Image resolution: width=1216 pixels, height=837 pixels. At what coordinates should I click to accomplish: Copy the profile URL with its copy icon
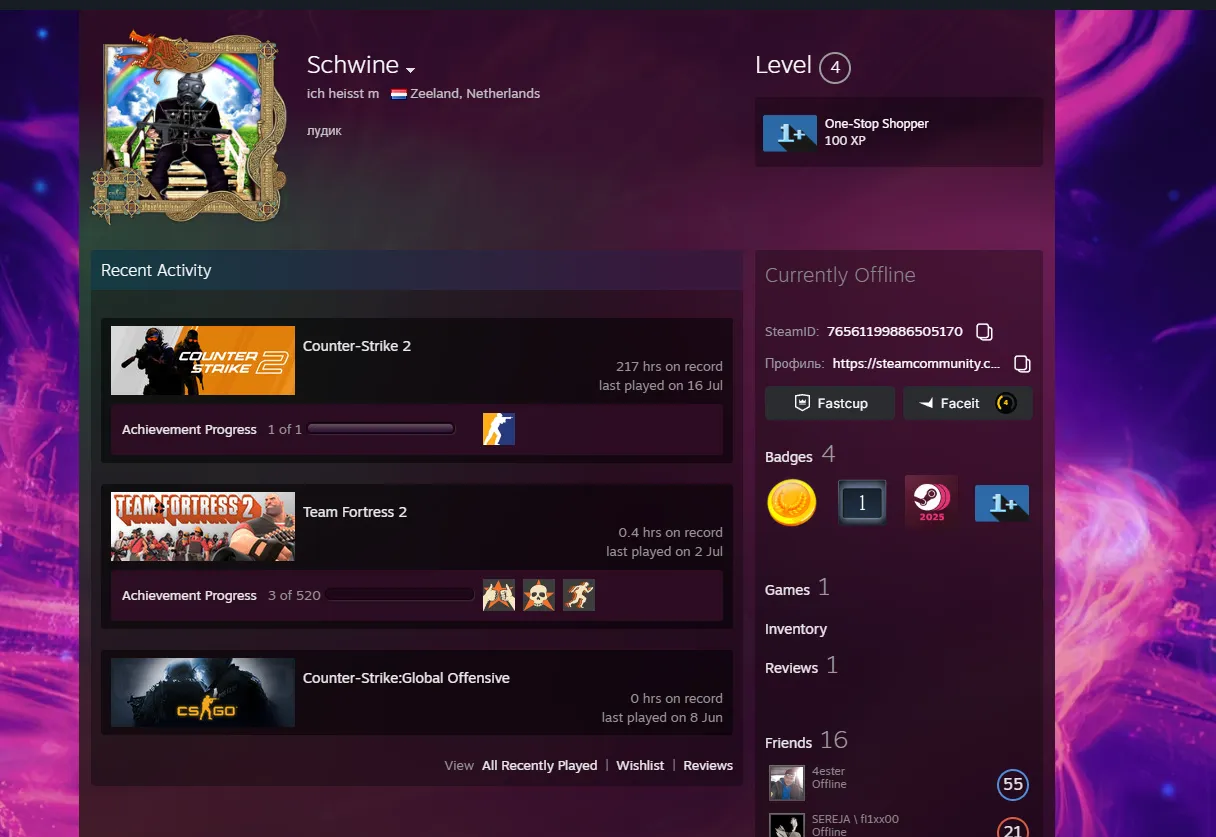click(1022, 363)
